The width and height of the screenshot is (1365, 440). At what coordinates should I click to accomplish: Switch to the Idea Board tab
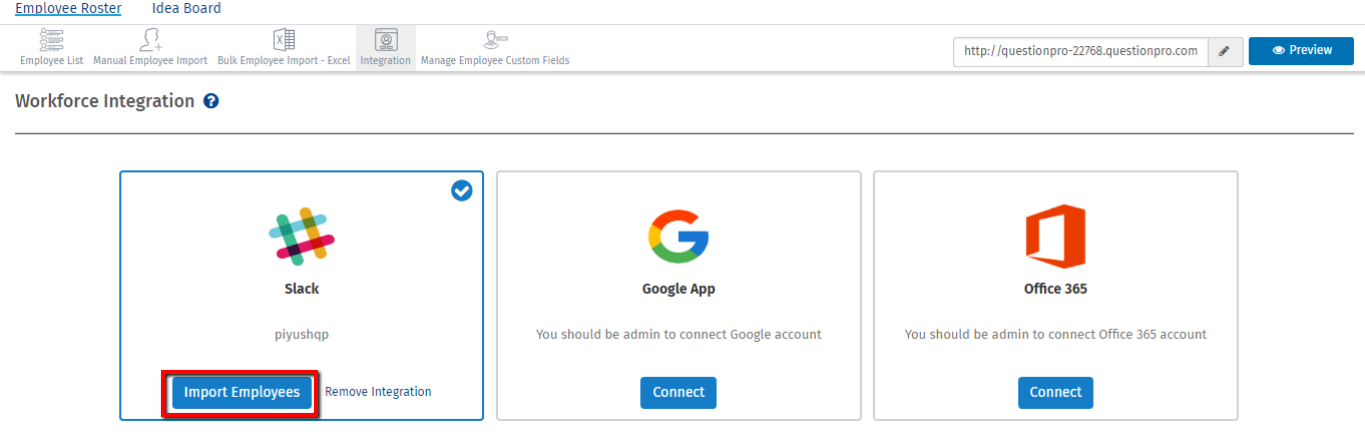(186, 9)
